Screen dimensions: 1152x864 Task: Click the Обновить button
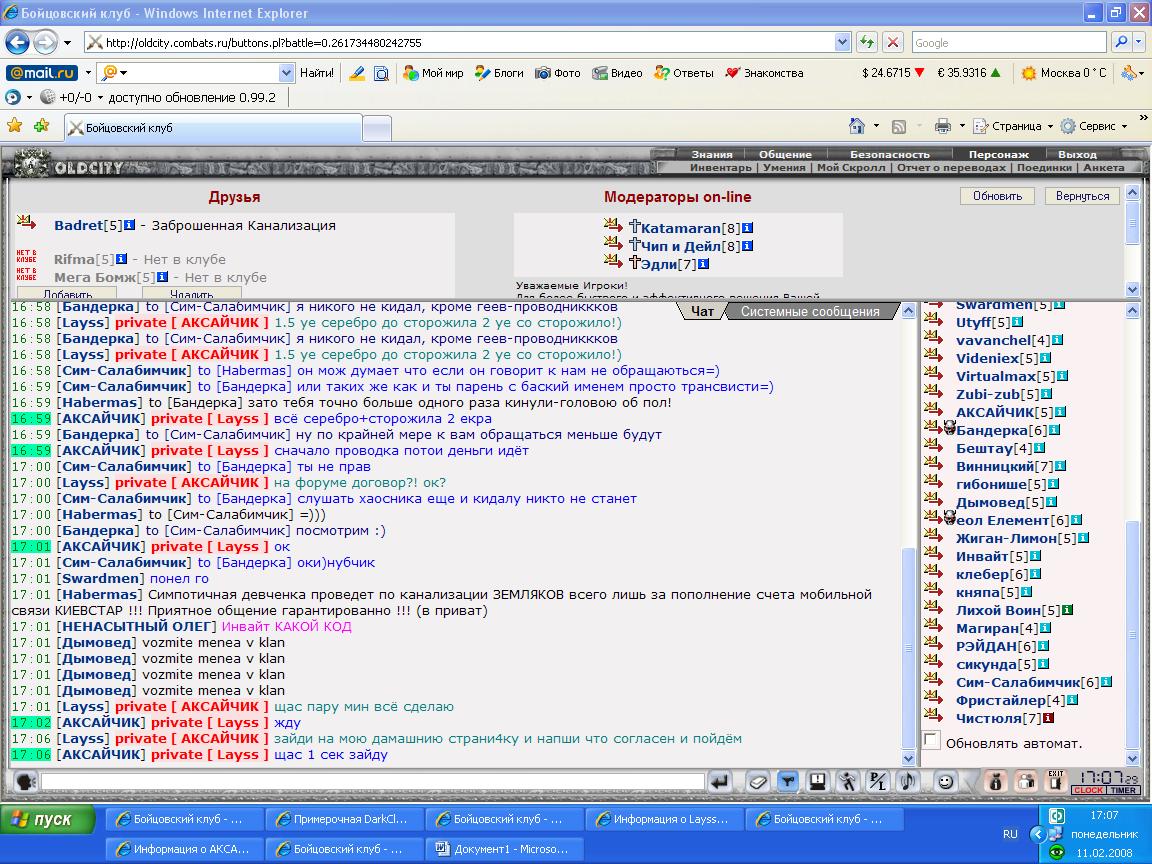997,196
